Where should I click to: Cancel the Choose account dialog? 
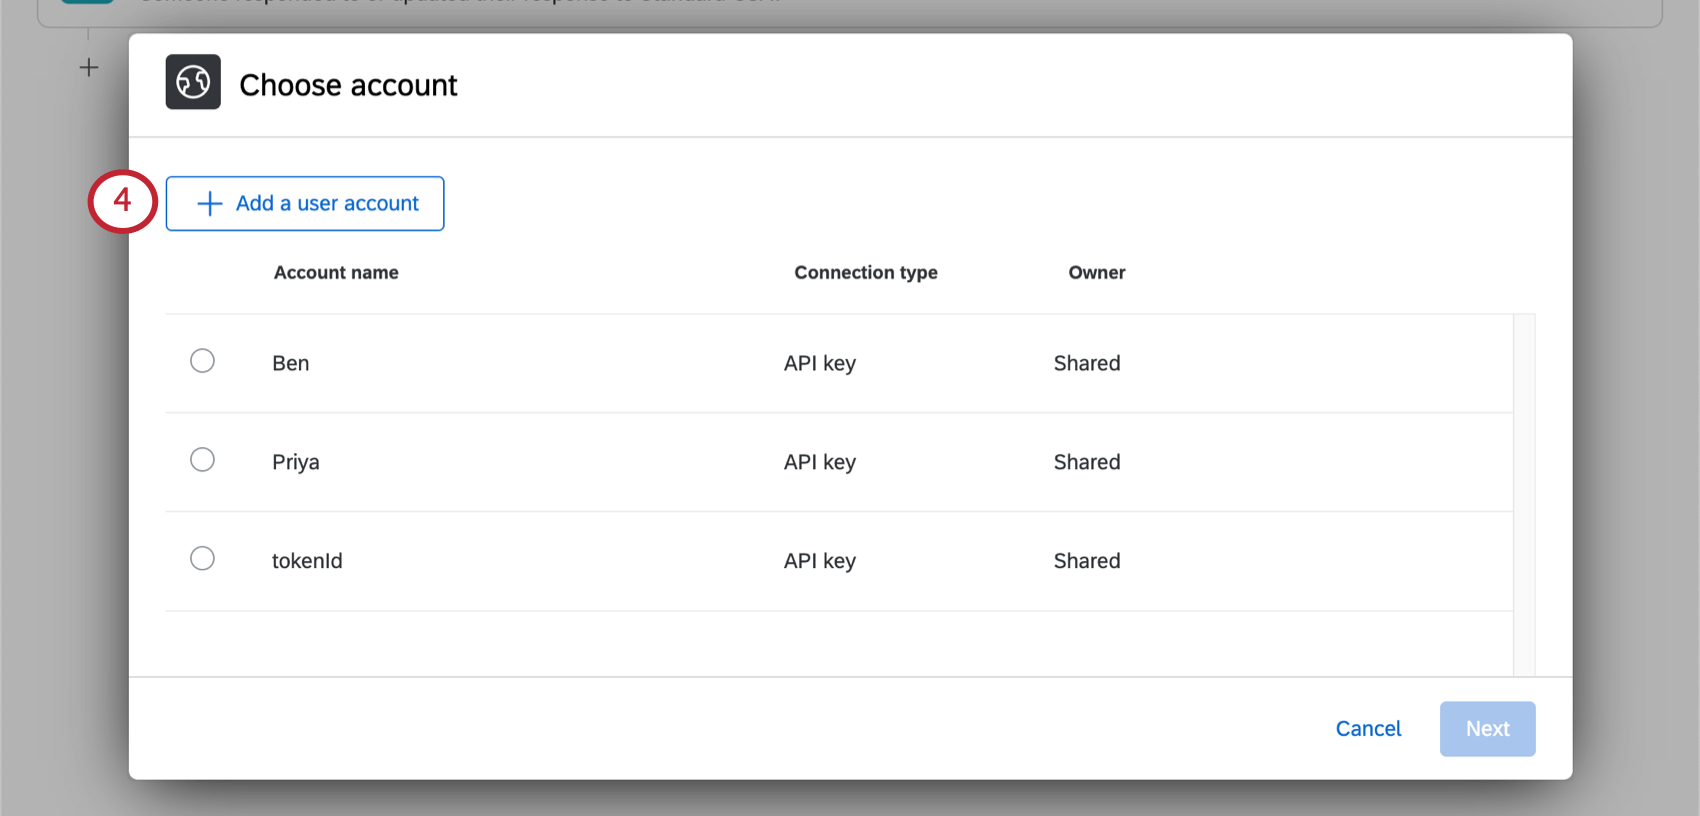coord(1368,729)
